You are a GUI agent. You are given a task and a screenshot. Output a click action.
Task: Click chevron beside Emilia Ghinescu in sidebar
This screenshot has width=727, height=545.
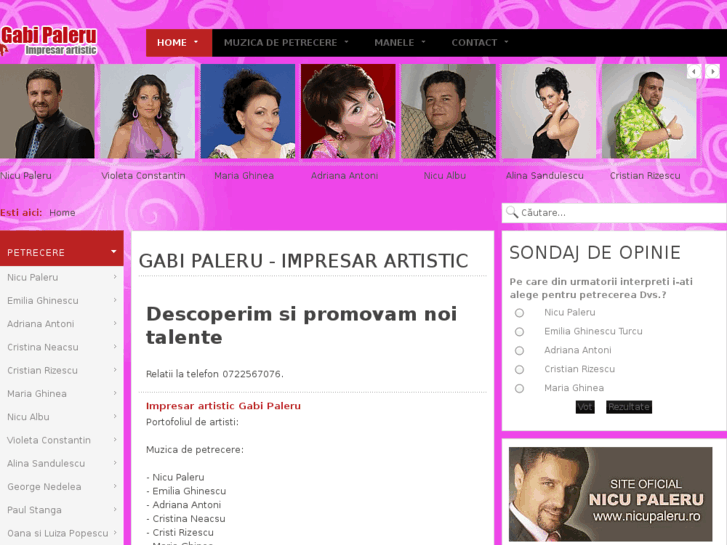(115, 300)
